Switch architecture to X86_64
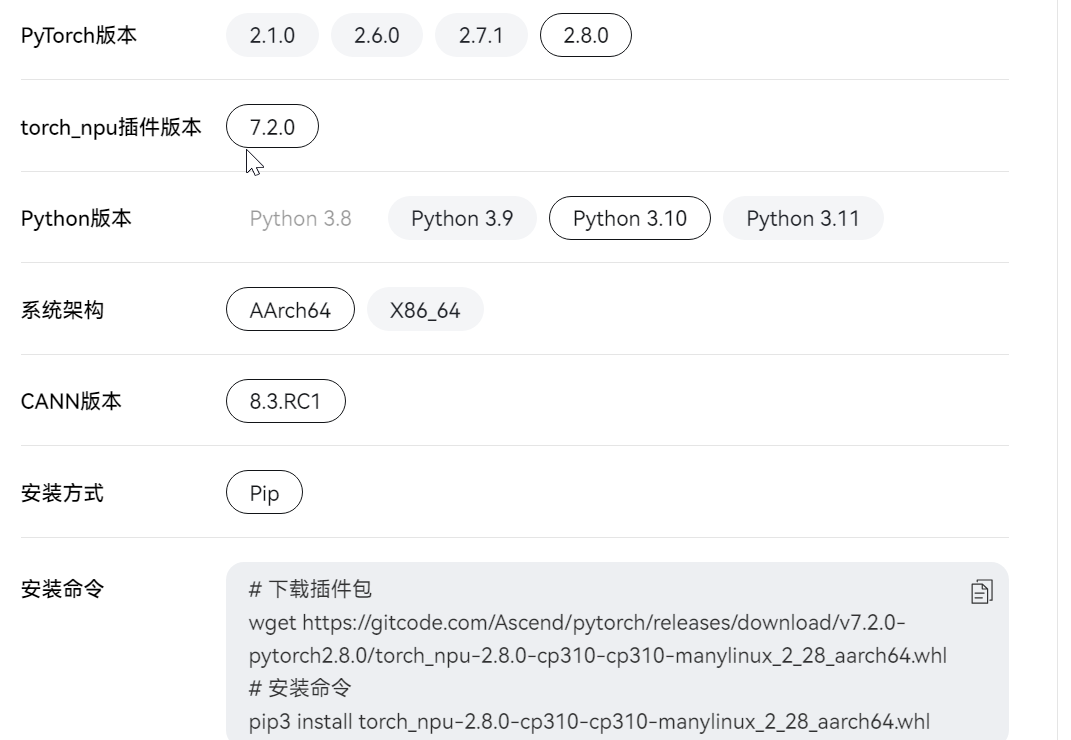Screen dimensions: 1071x740 tap(425, 310)
